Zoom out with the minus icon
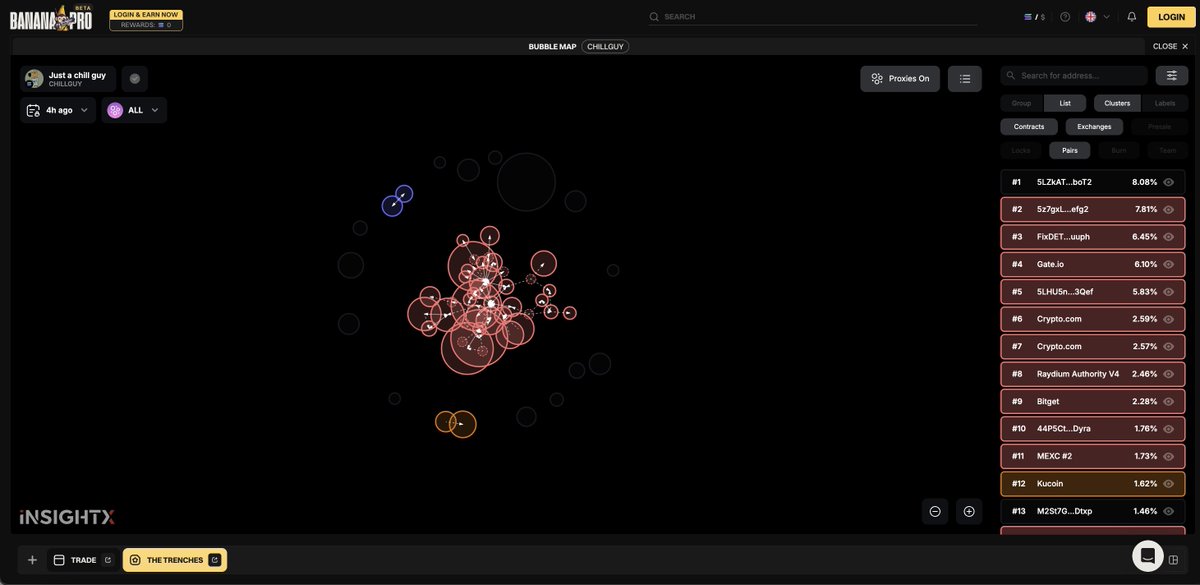This screenshot has height=585, width=1200. click(x=935, y=511)
